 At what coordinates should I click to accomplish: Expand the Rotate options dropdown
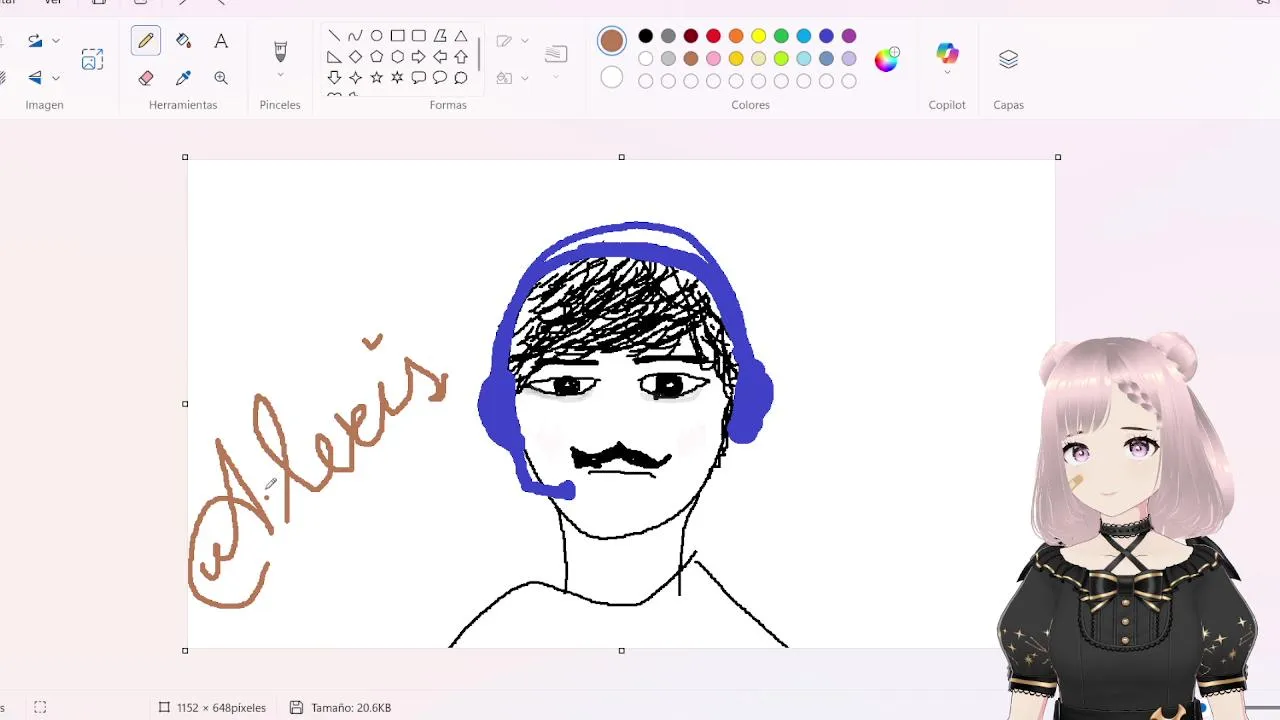point(56,41)
